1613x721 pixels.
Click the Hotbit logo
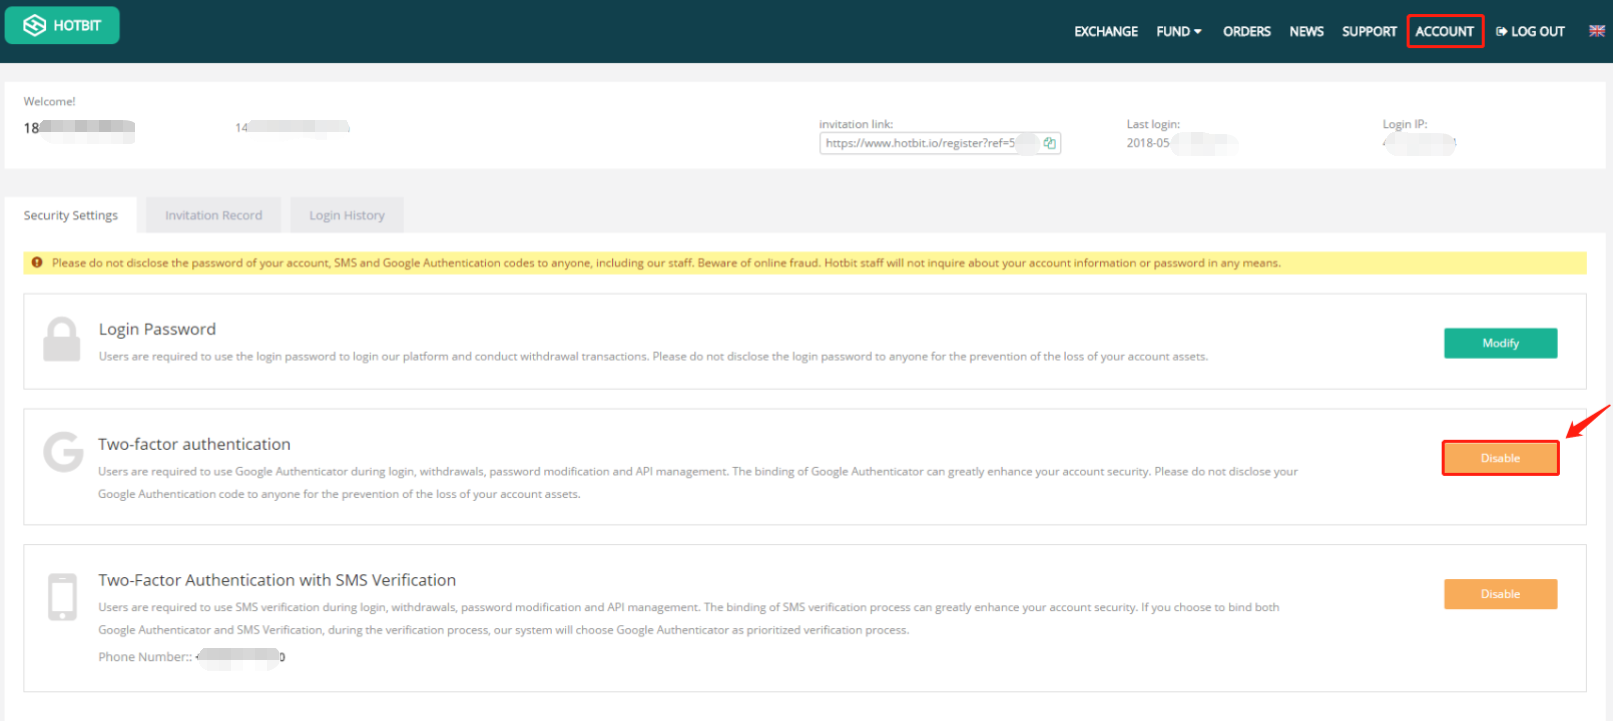tap(62, 25)
